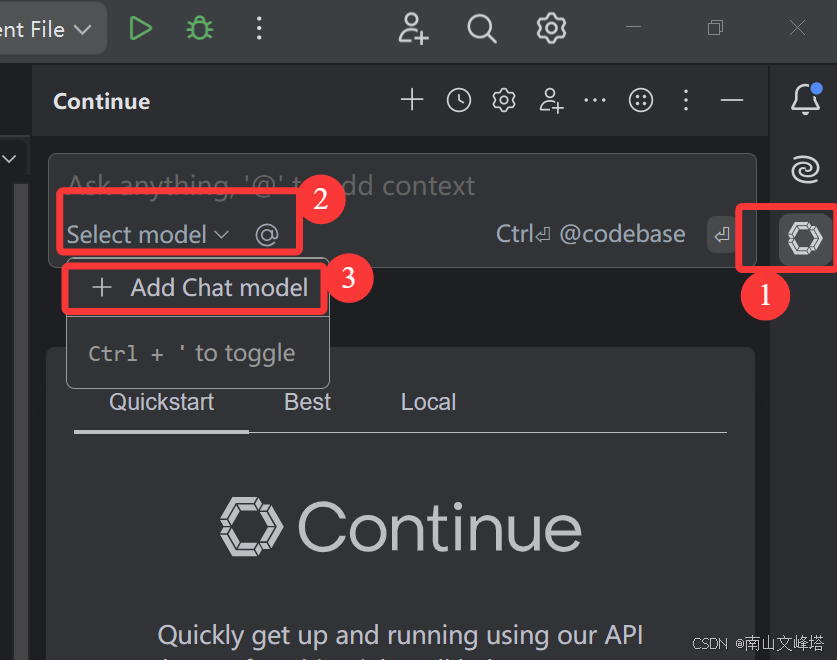Viewport: 837px width, 660px height.
Task: Start a new Continue session with plus icon
Action: (412, 100)
